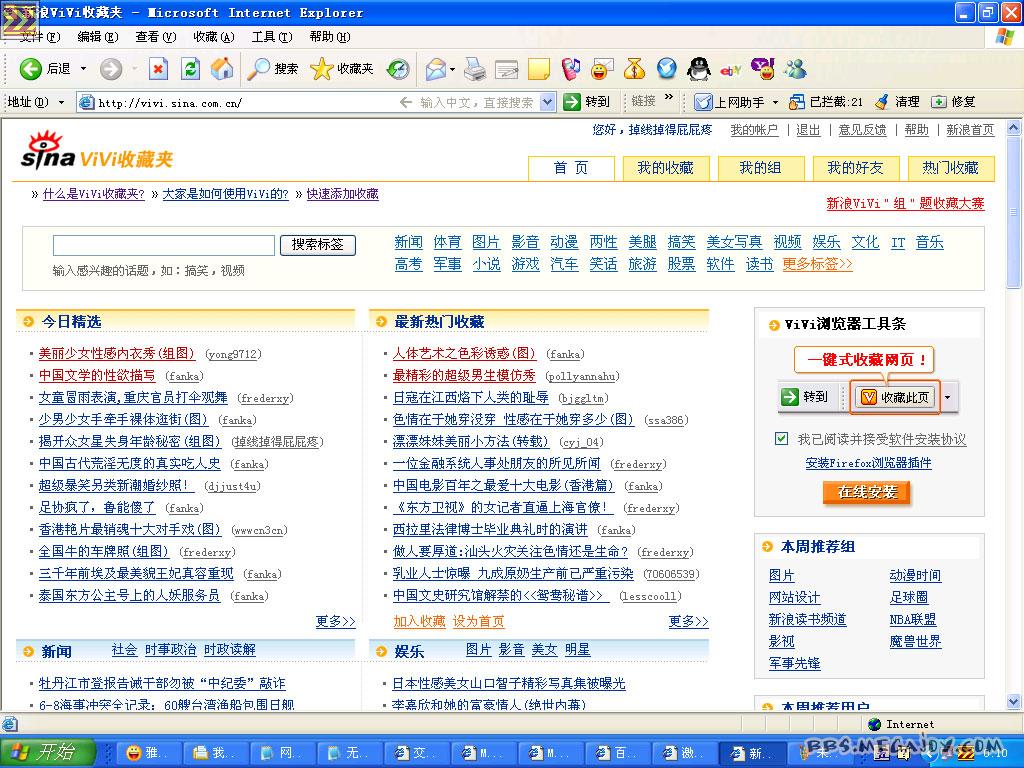
Task: Click the Forward arrow icon
Action: click(x=111, y=69)
